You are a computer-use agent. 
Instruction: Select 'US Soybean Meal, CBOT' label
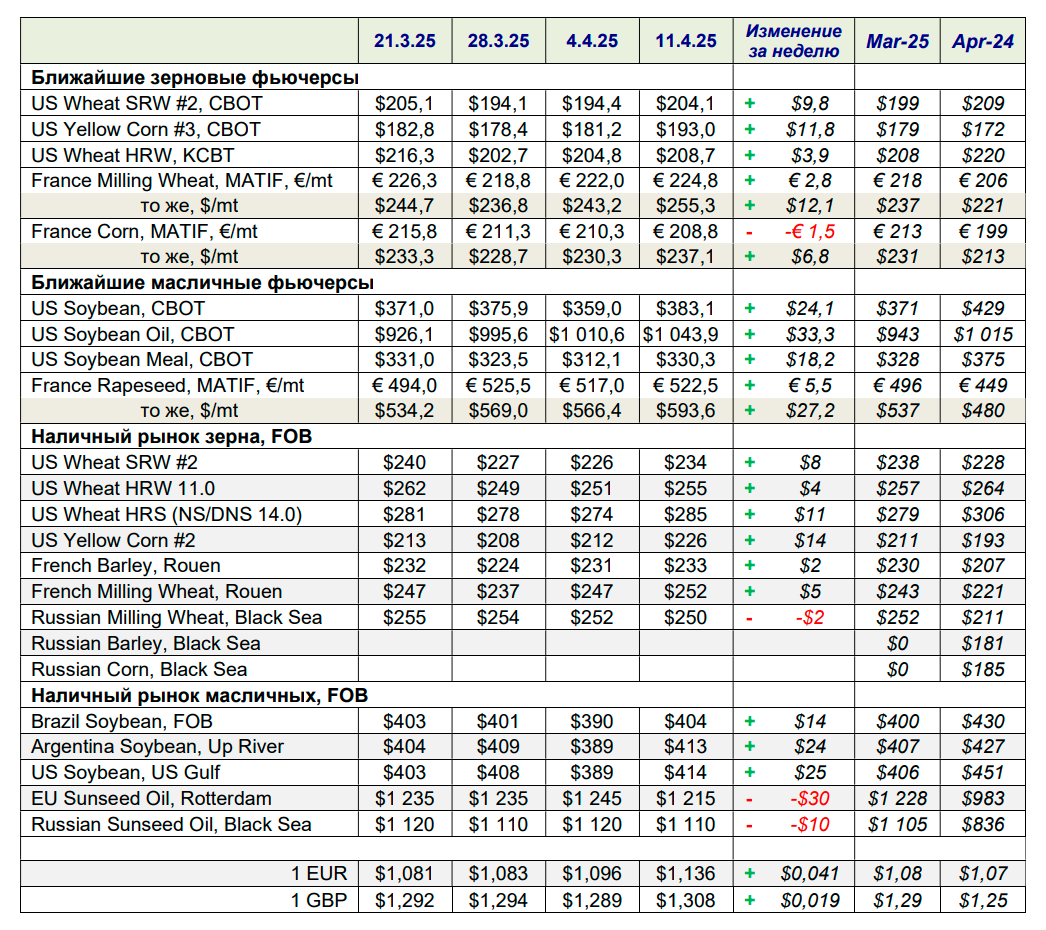click(x=142, y=360)
